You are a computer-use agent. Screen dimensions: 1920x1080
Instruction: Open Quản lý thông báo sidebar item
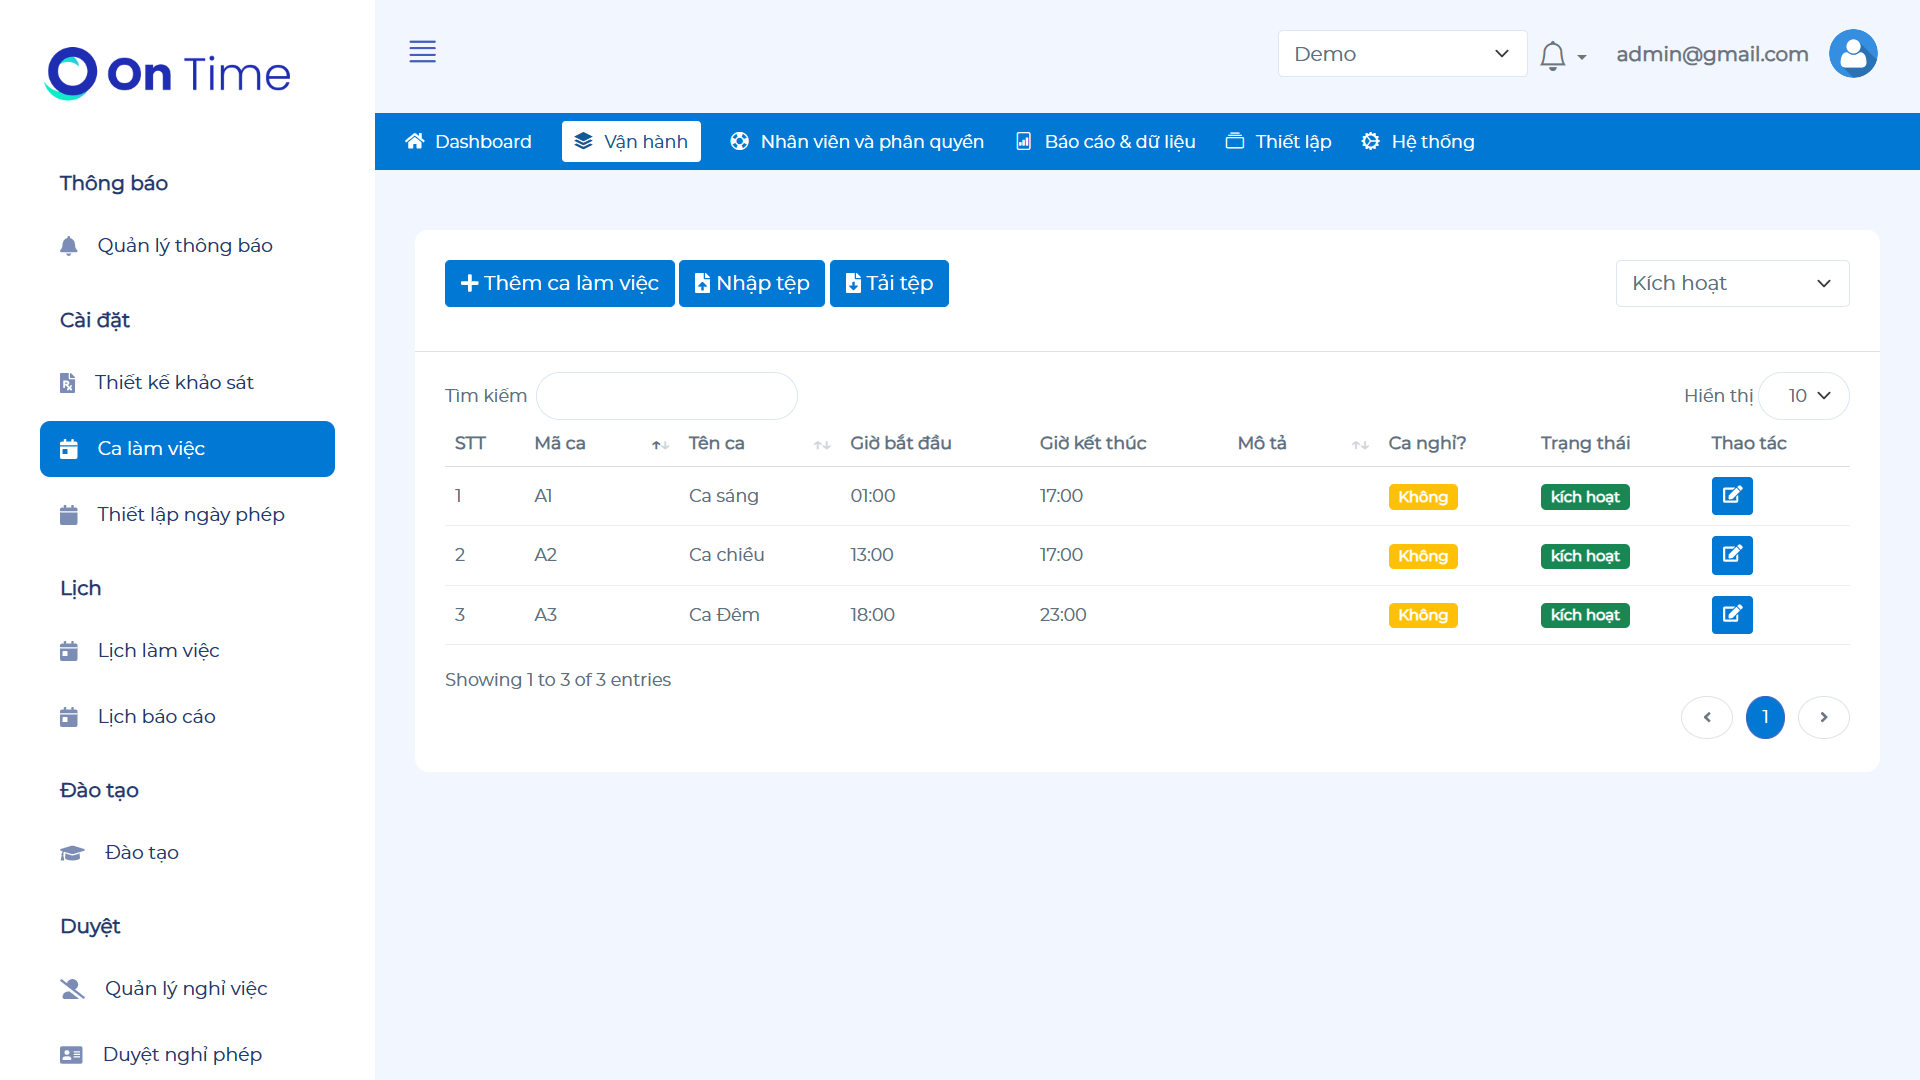click(184, 246)
